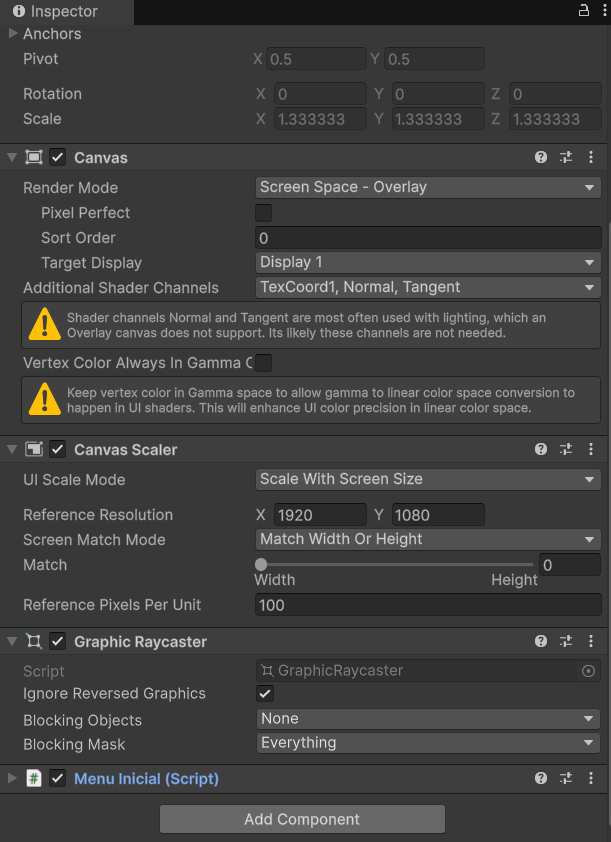Screen dimensions: 611x842
Task: Open Graphic Raycaster context menu
Action: pos(591,641)
